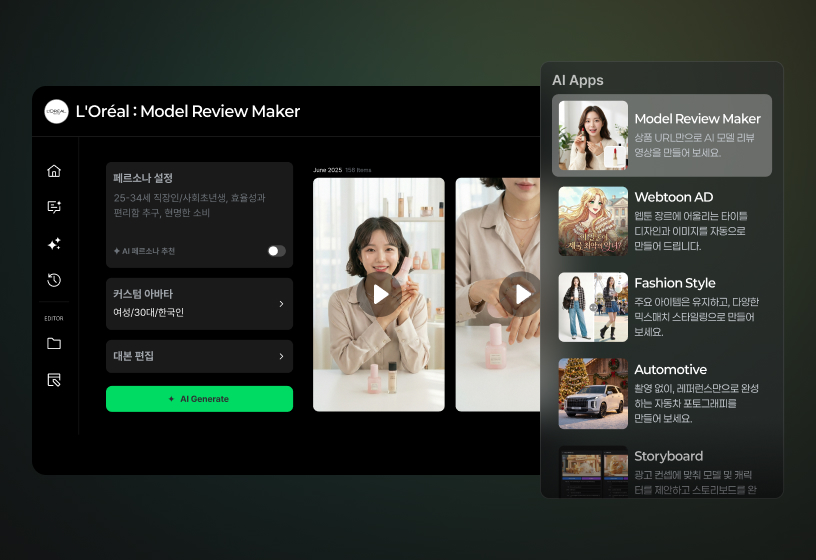Image resolution: width=816 pixels, height=560 pixels.
Task: Click the Home icon in sidebar
Action: point(54,171)
